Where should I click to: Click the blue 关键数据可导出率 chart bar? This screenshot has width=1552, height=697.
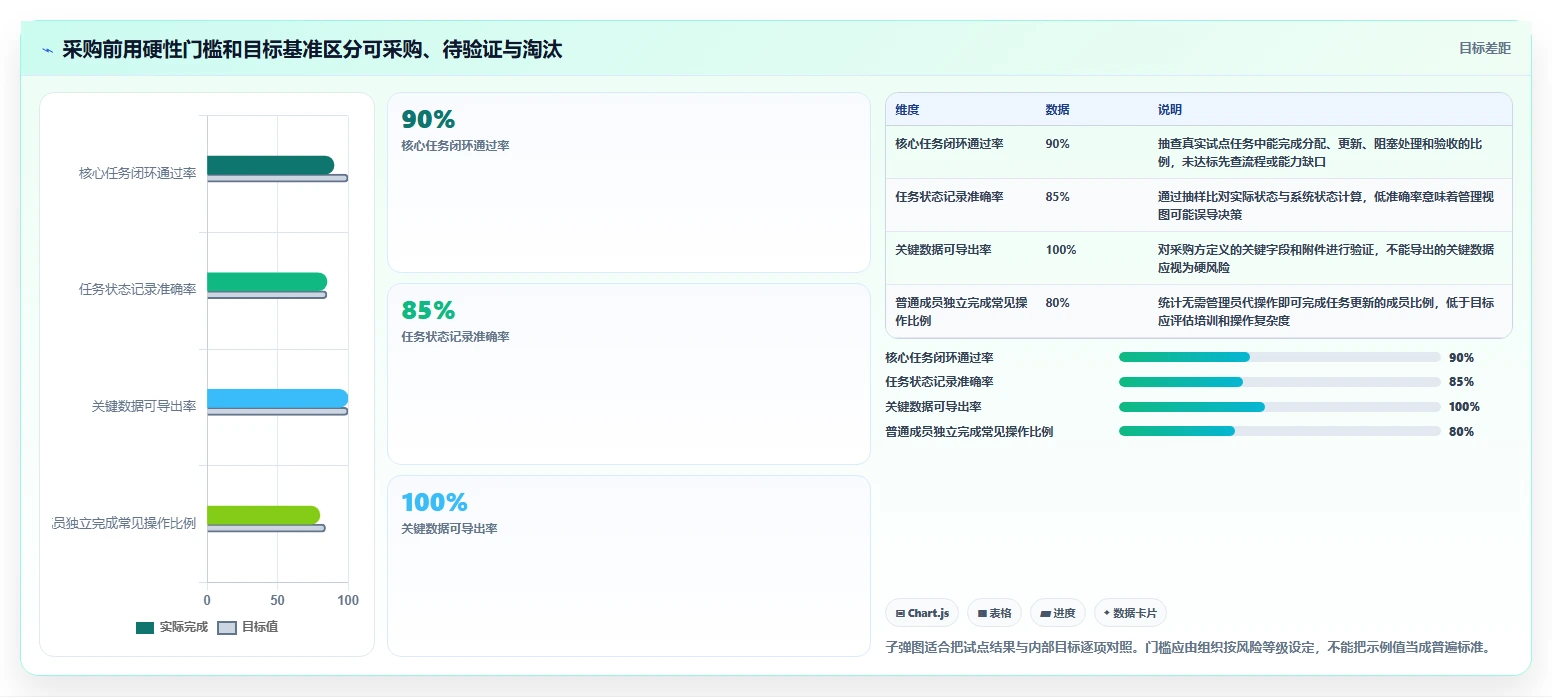(x=277, y=398)
